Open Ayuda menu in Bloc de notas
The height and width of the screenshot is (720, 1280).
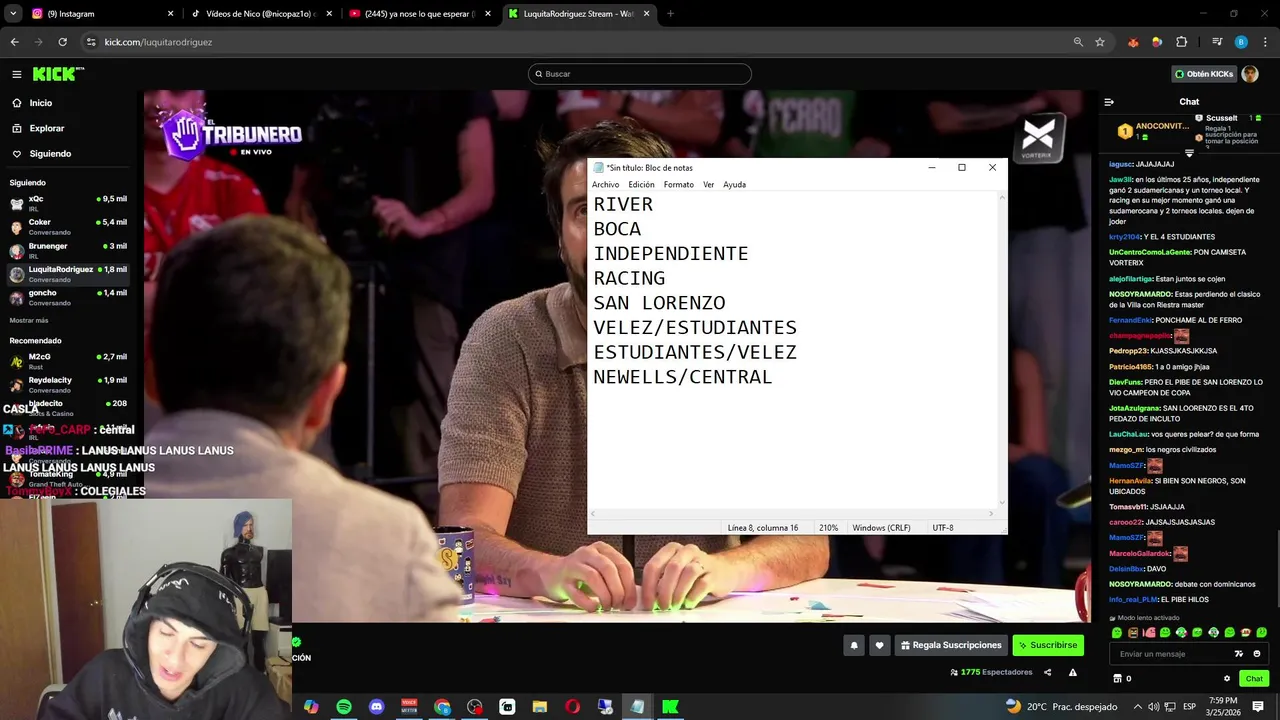click(x=734, y=185)
